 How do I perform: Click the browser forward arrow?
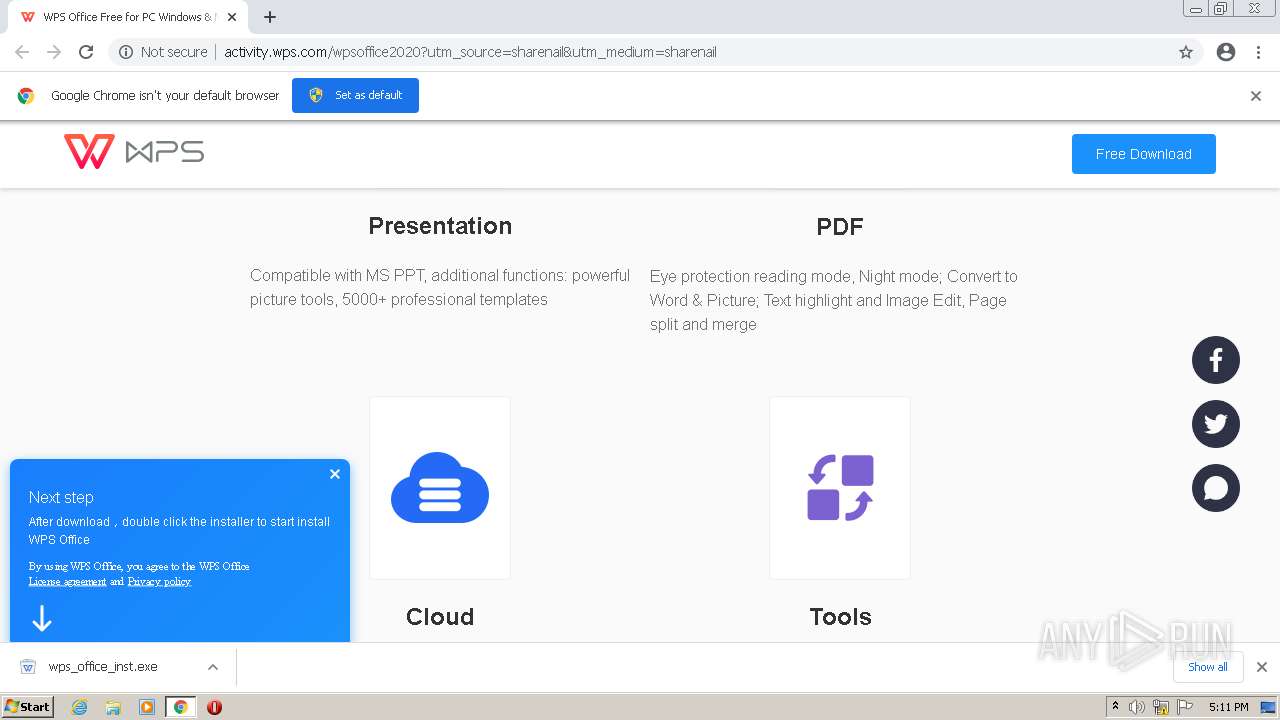(54, 52)
